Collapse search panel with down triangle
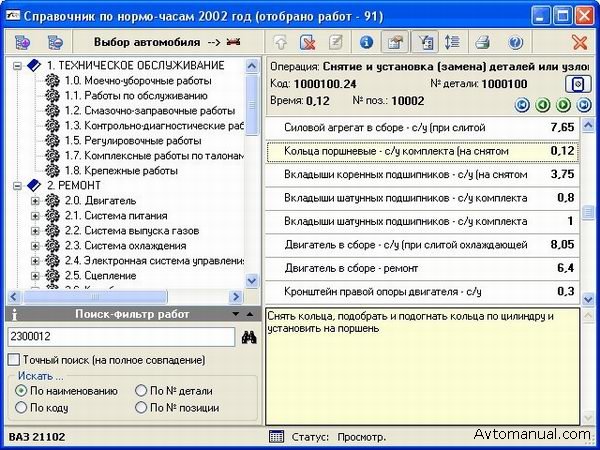The image size is (600, 450). pyautogui.click(x=236, y=314)
